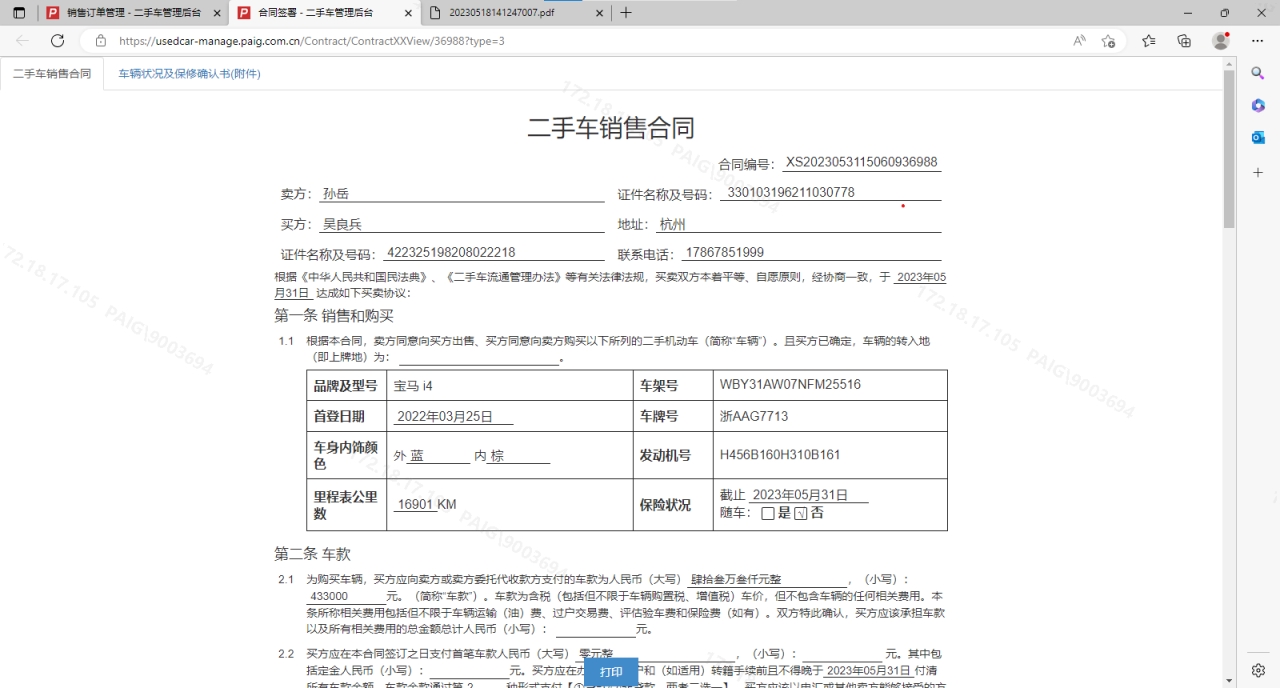Open sidebar search icon
Screen dimensions: 1280x688
click(1258, 73)
